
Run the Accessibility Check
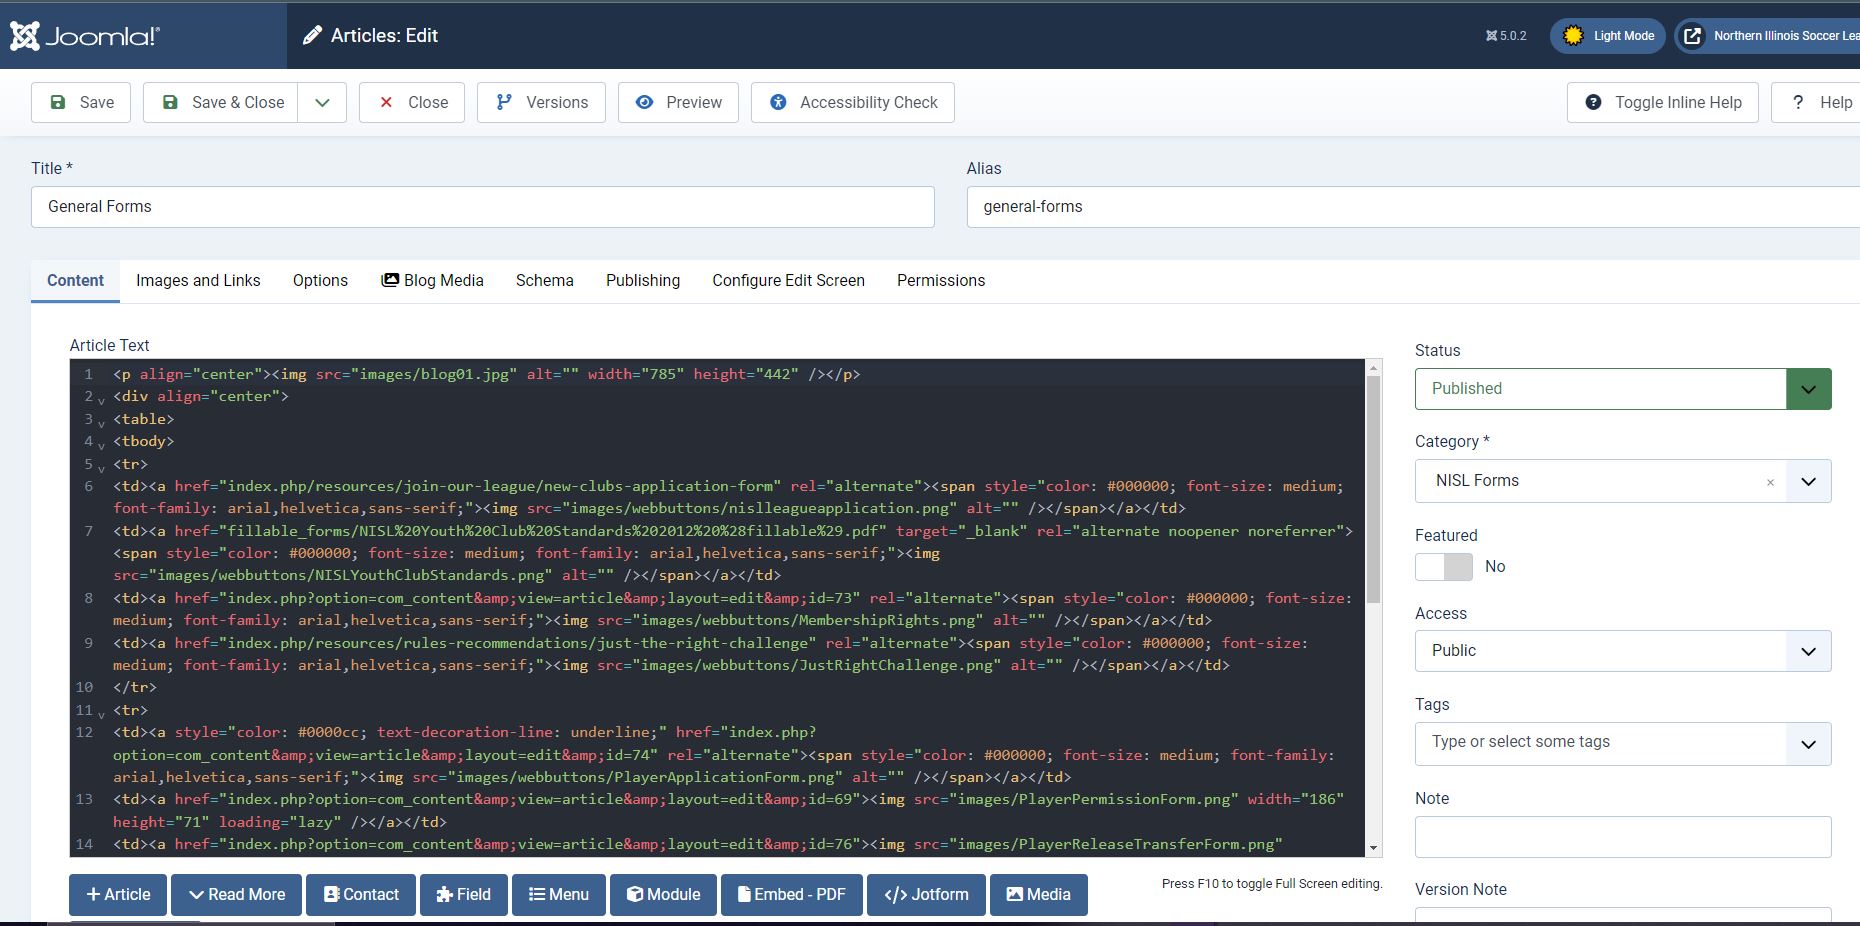tap(853, 102)
